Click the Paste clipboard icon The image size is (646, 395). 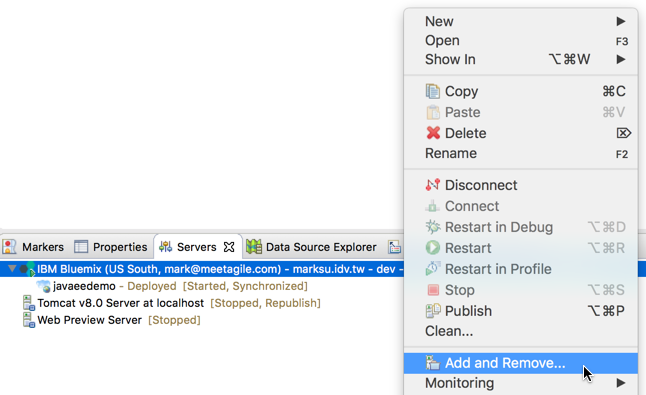433,112
